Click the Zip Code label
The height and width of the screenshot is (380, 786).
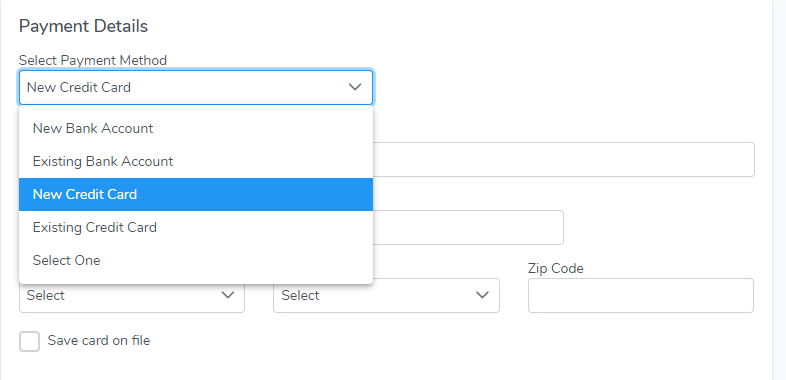(x=555, y=269)
